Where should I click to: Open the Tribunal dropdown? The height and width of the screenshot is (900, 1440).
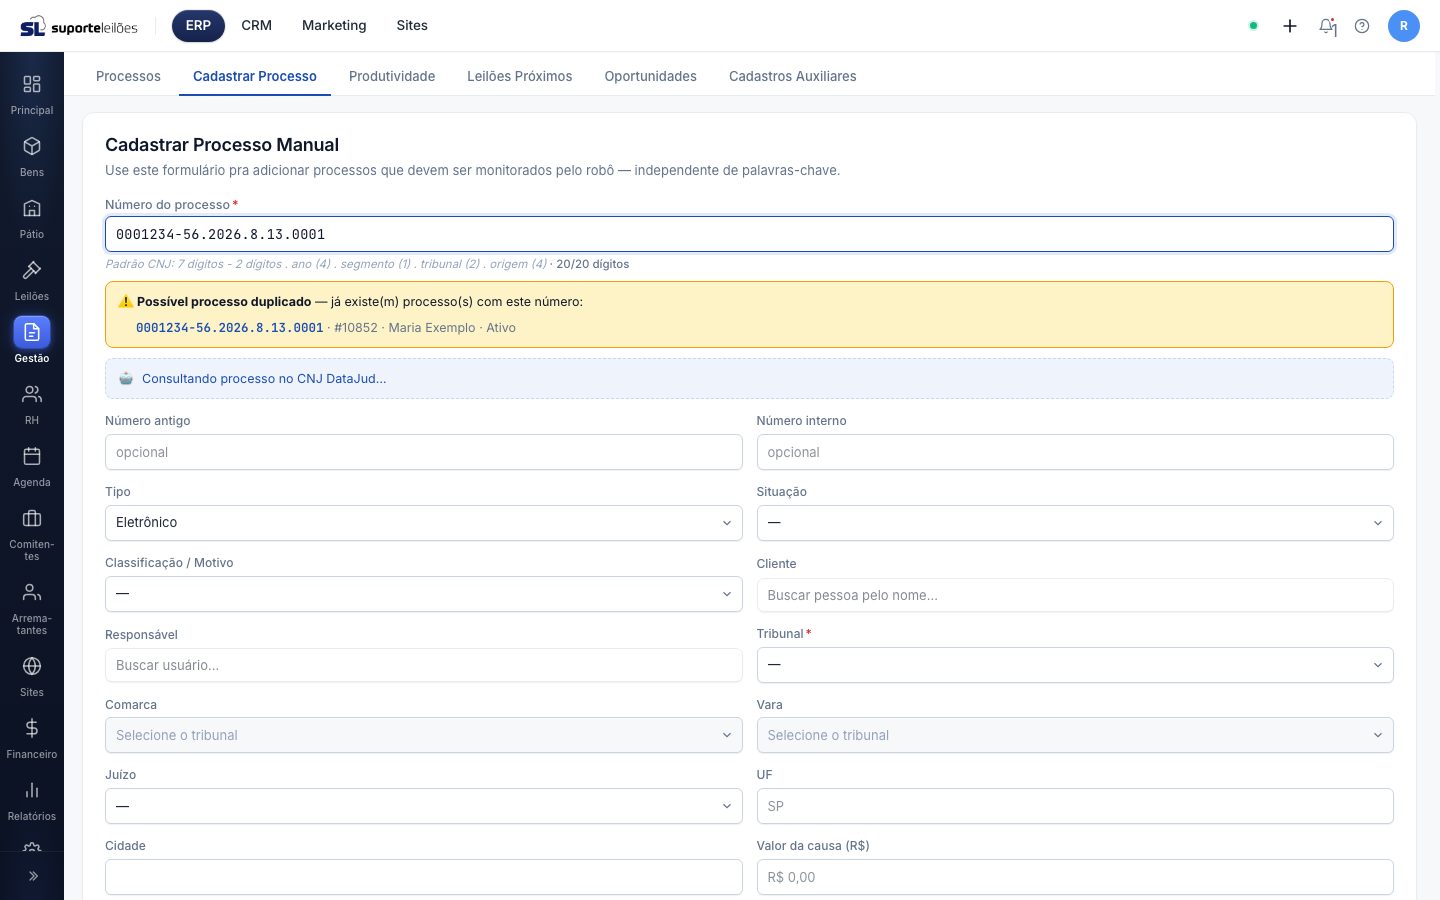(x=1075, y=665)
